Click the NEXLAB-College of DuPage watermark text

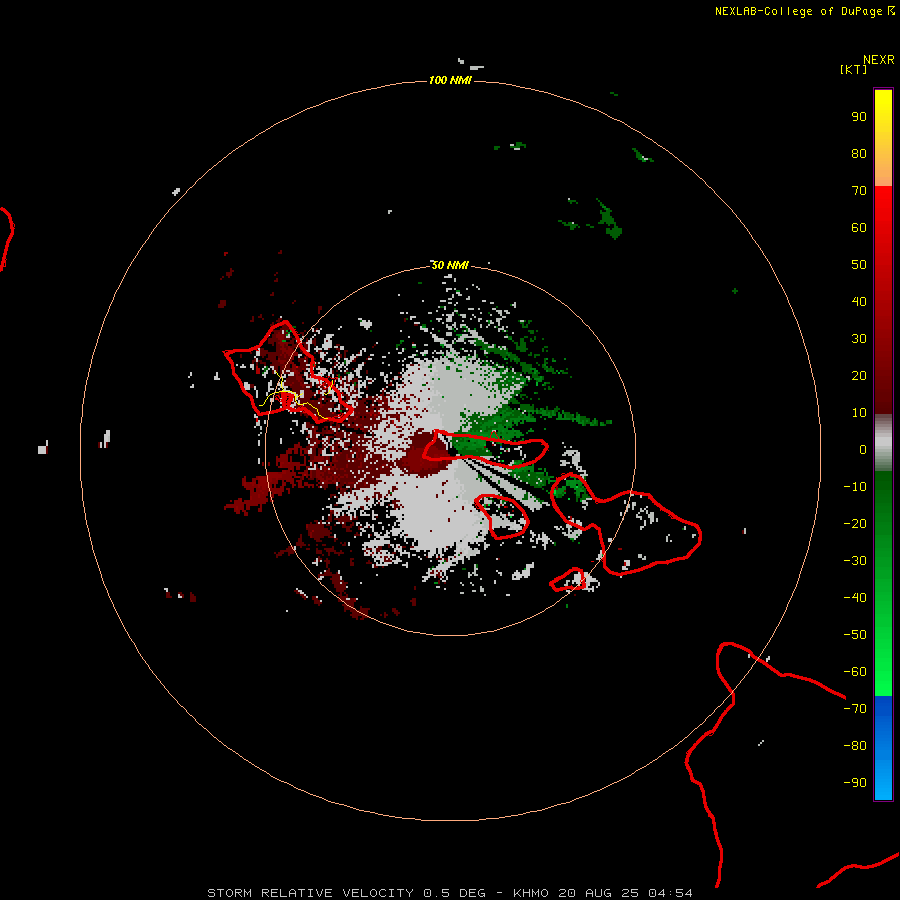805,11
